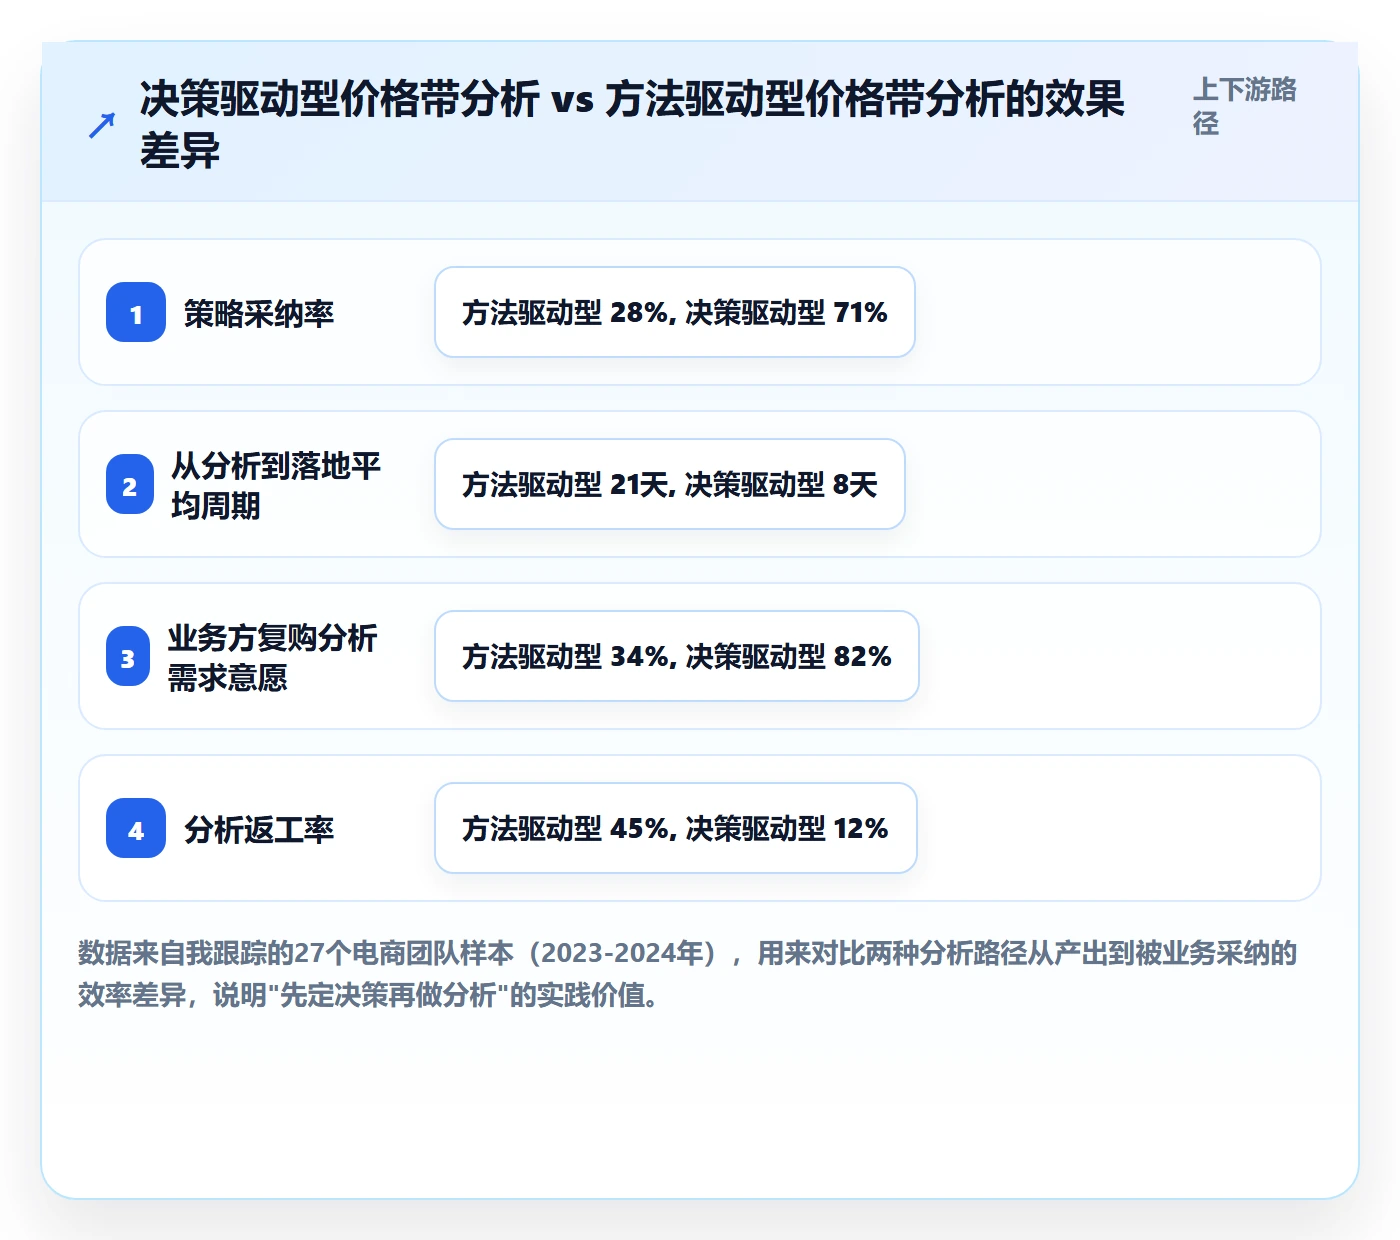Select the 从分析到落地平均周期 label
1400x1240 pixels.
point(276,485)
